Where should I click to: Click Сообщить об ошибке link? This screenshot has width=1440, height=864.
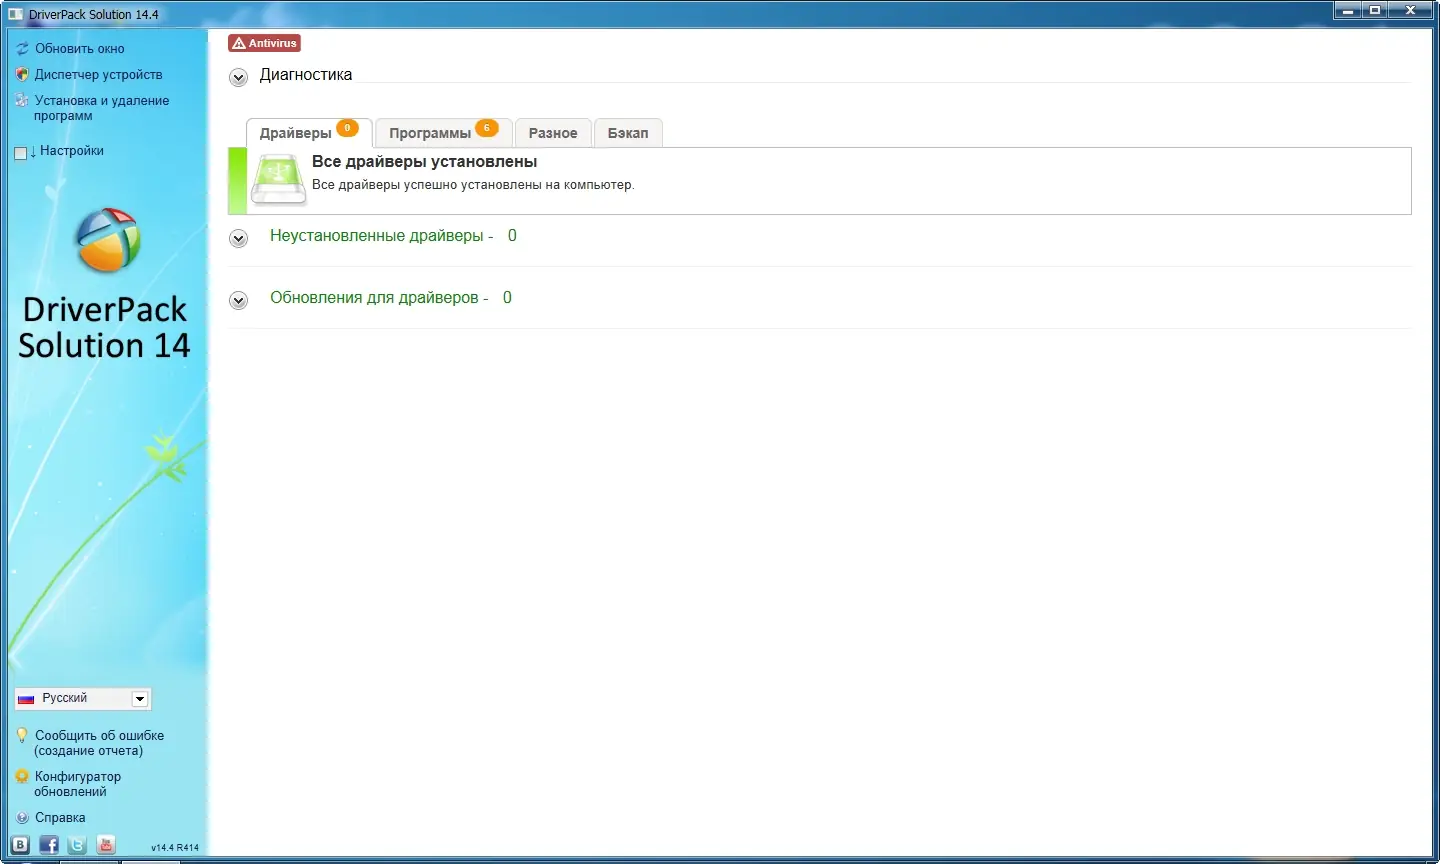(x=99, y=743)
